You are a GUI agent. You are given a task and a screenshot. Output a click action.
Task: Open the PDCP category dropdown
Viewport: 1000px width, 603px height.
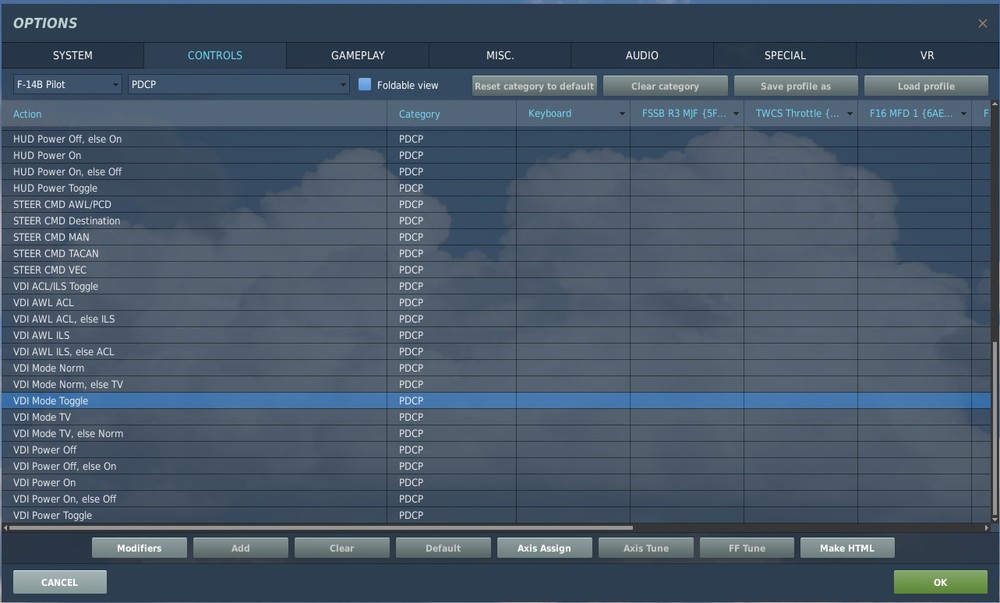point(239,84)
